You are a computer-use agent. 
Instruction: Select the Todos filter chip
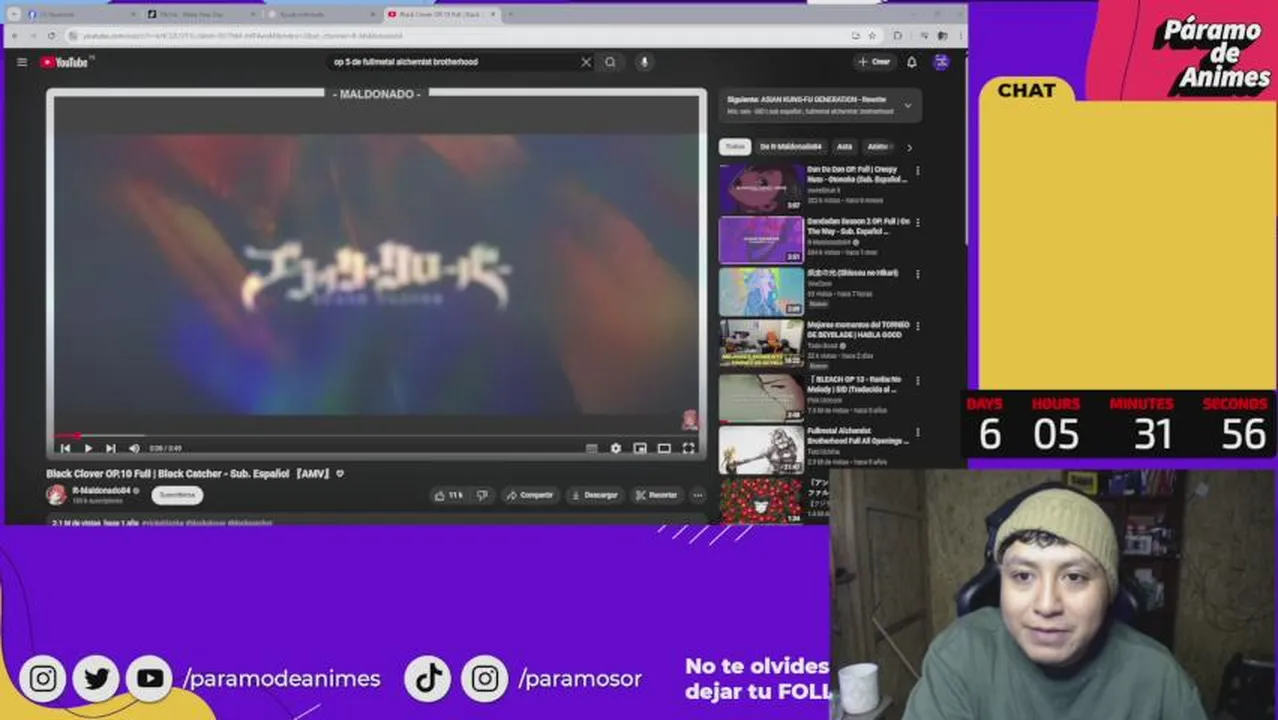735,147
